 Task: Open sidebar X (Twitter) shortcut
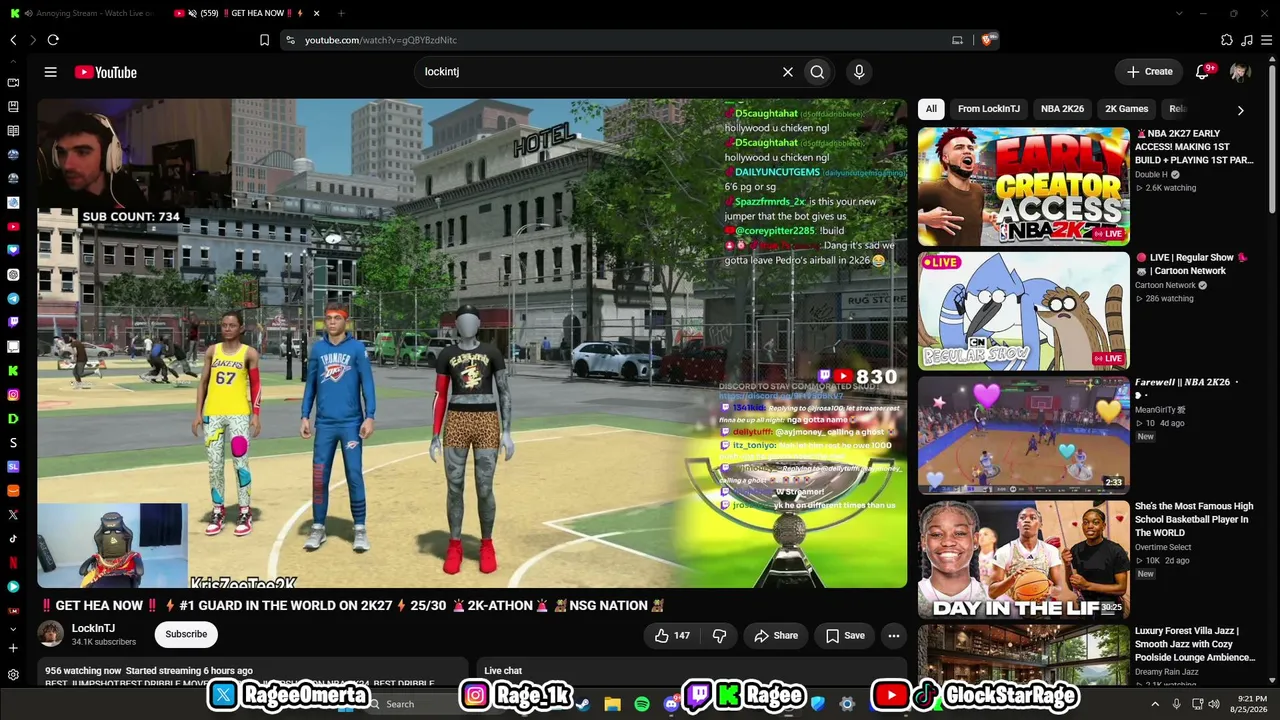[13, 515]
